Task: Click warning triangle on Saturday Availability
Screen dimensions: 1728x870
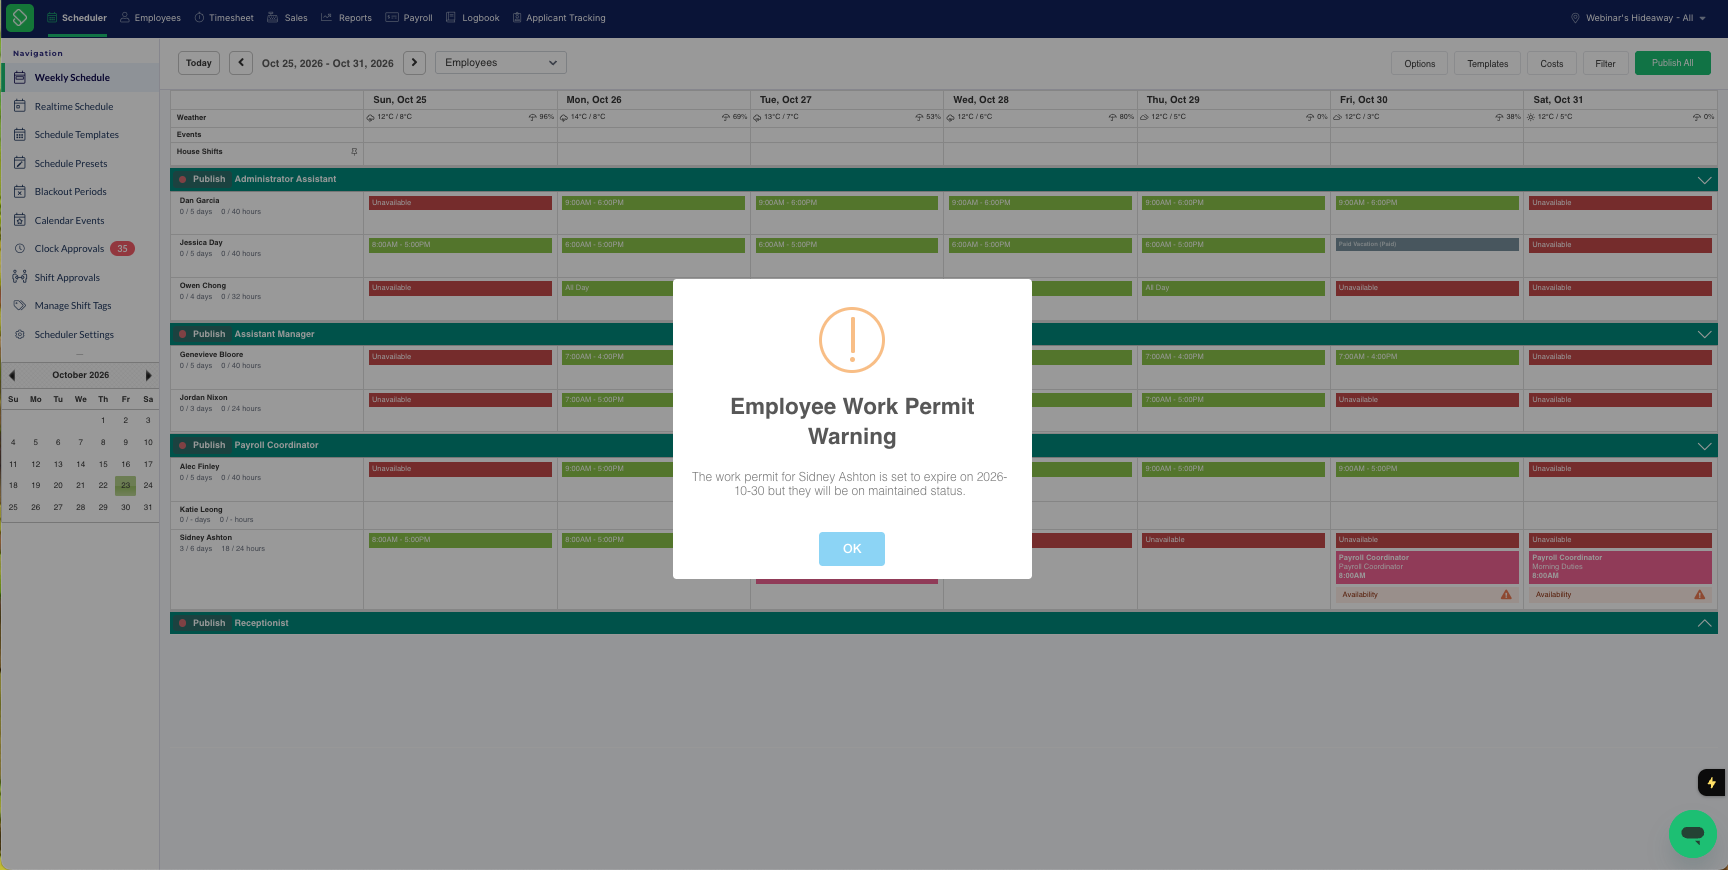Action: (1699, 595)
